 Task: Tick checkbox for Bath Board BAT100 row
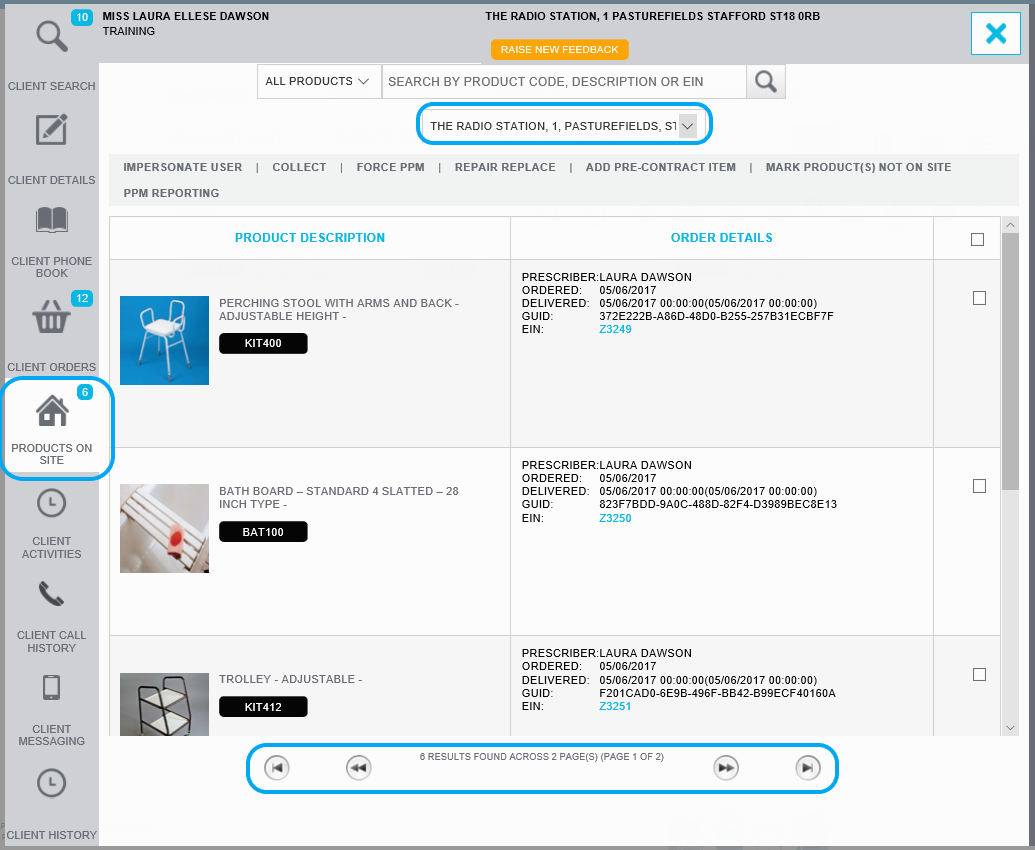tap(980, 486)
